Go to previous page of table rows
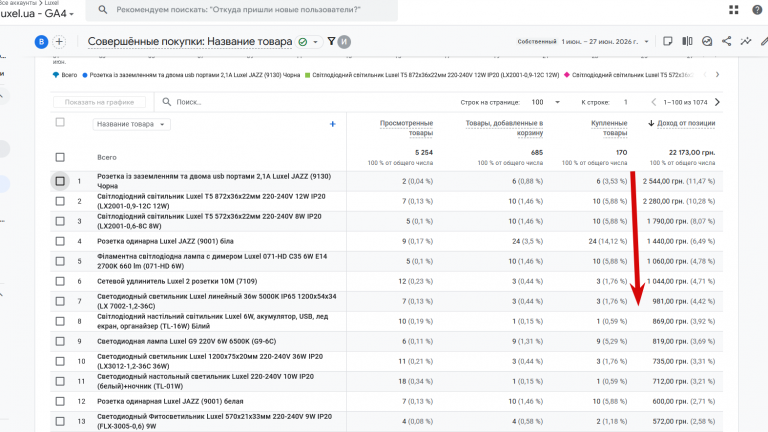The width and height of the screenshot is (768, 432). coord(653,102)
